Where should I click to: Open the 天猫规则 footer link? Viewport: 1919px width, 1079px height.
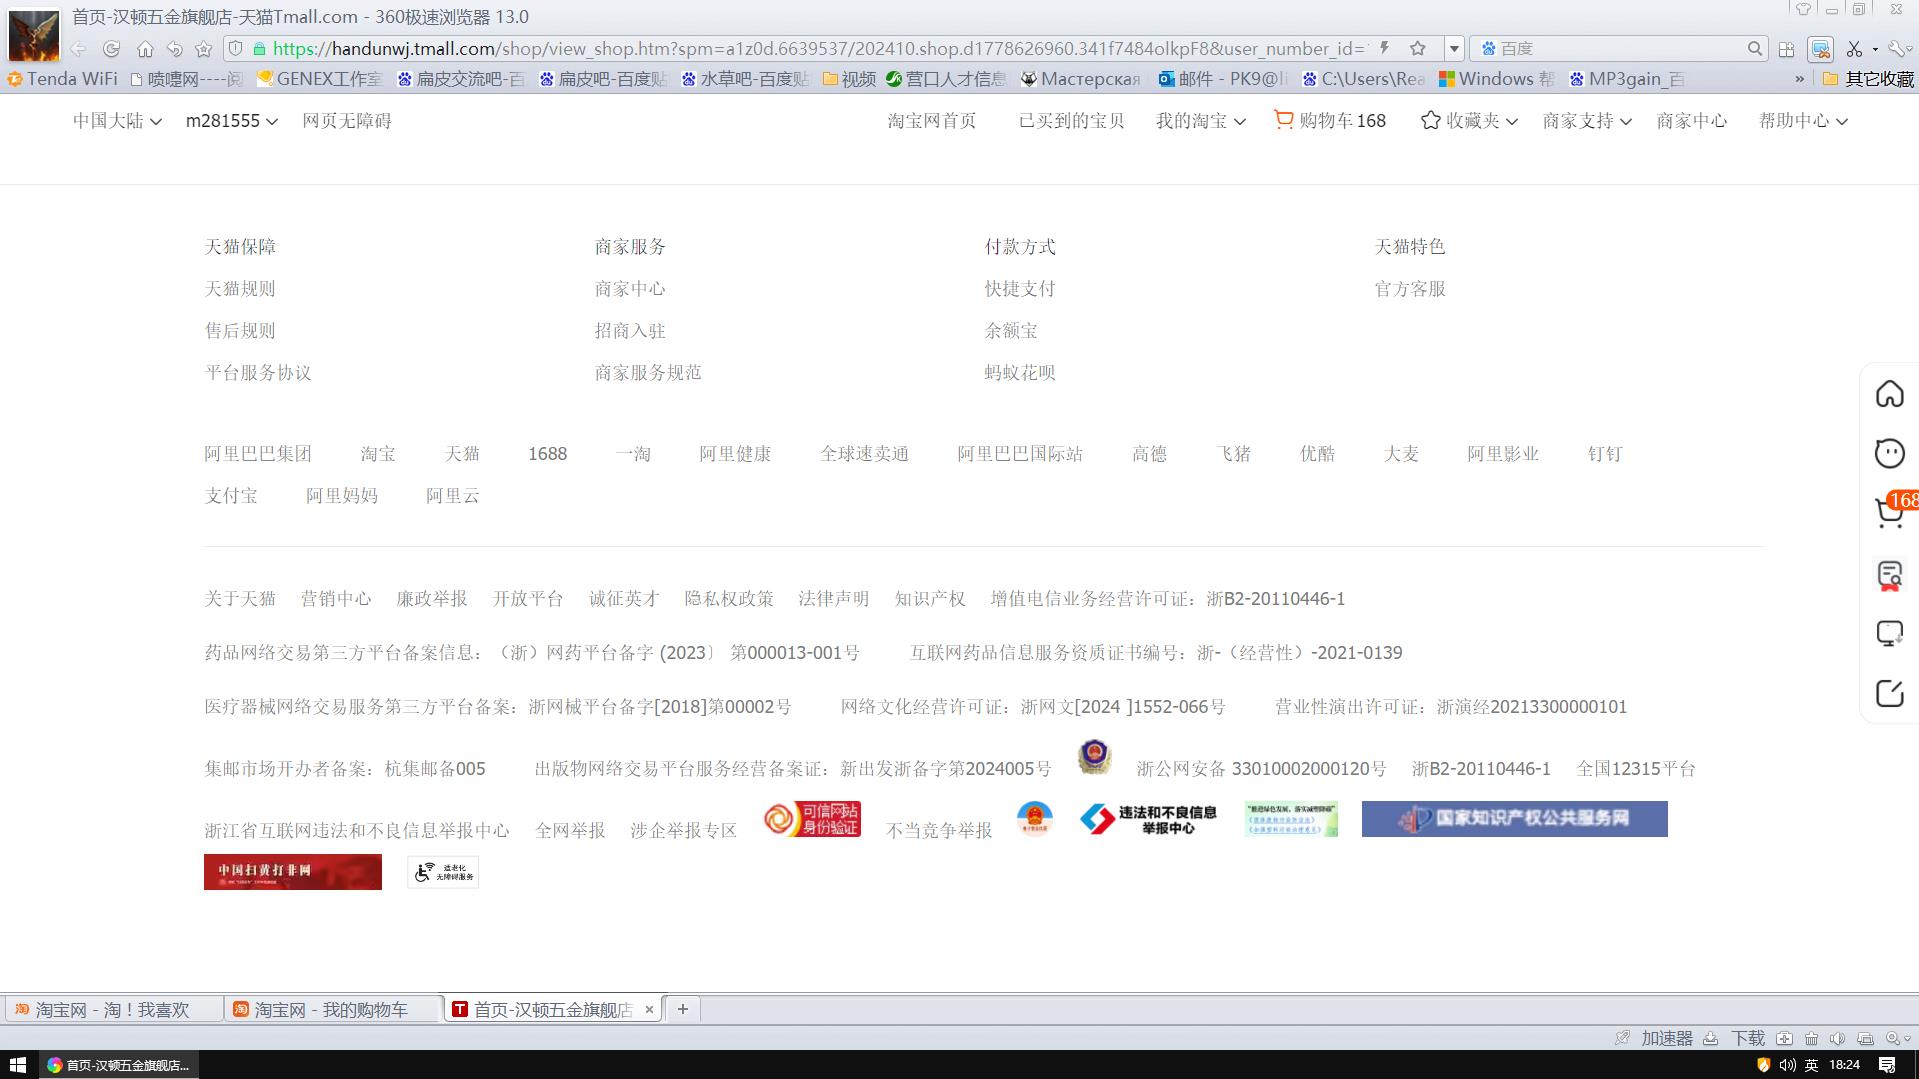(240, 289)
